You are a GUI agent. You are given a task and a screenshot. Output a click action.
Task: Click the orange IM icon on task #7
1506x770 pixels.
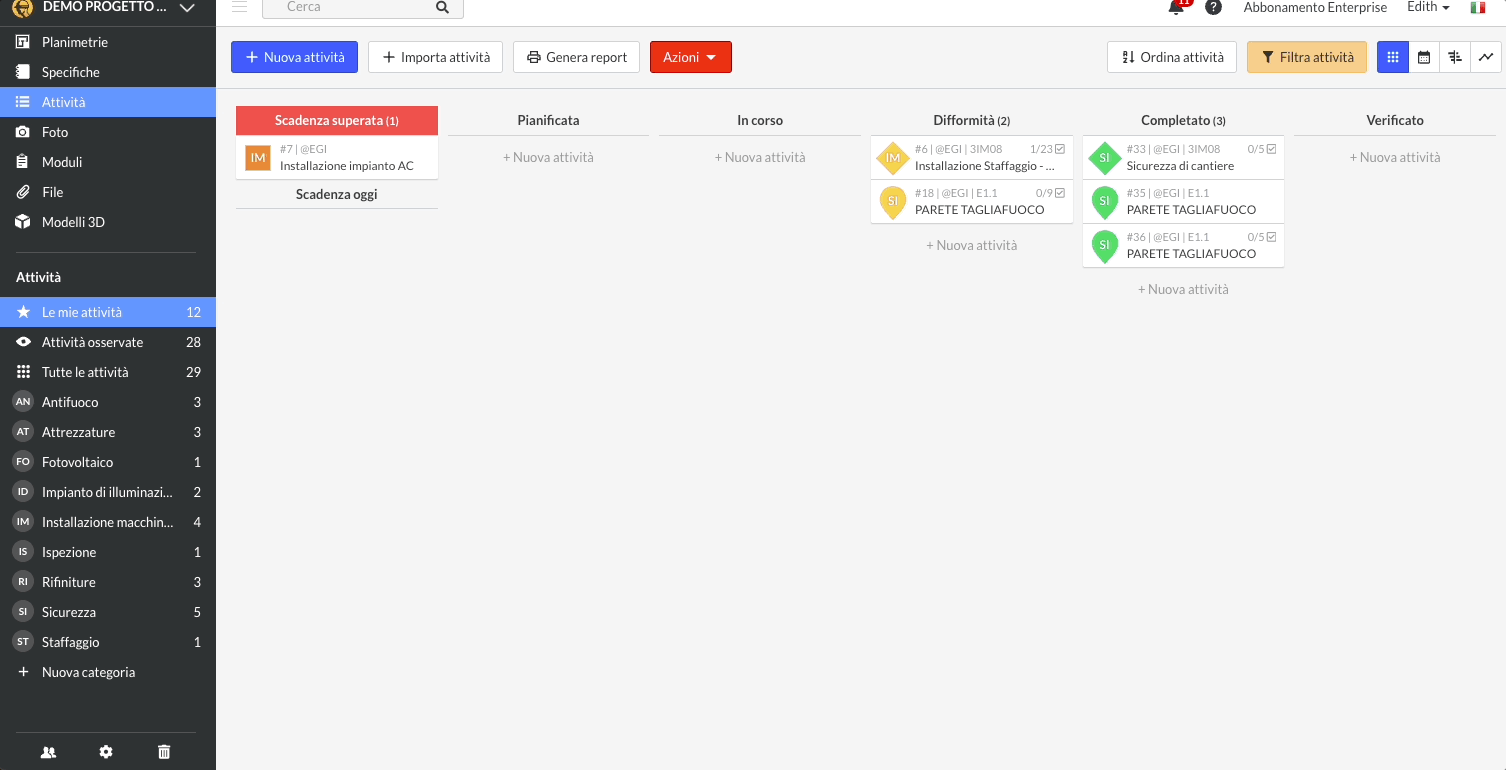point(258,158)
